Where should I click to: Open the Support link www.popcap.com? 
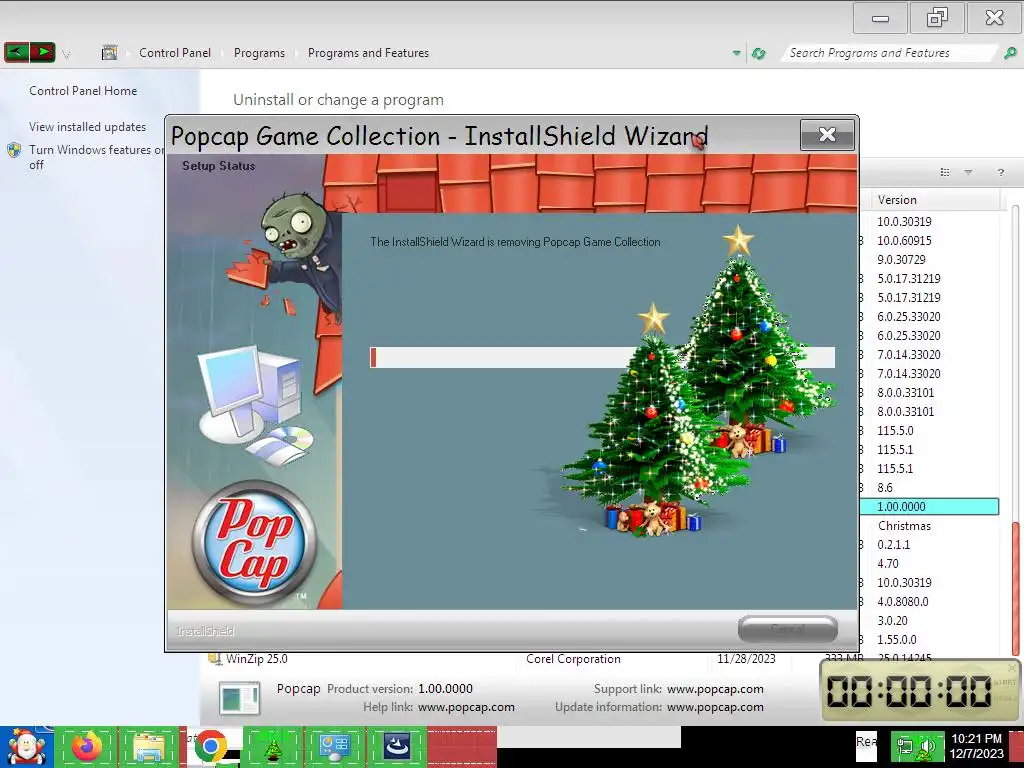[x=715, y=689]
